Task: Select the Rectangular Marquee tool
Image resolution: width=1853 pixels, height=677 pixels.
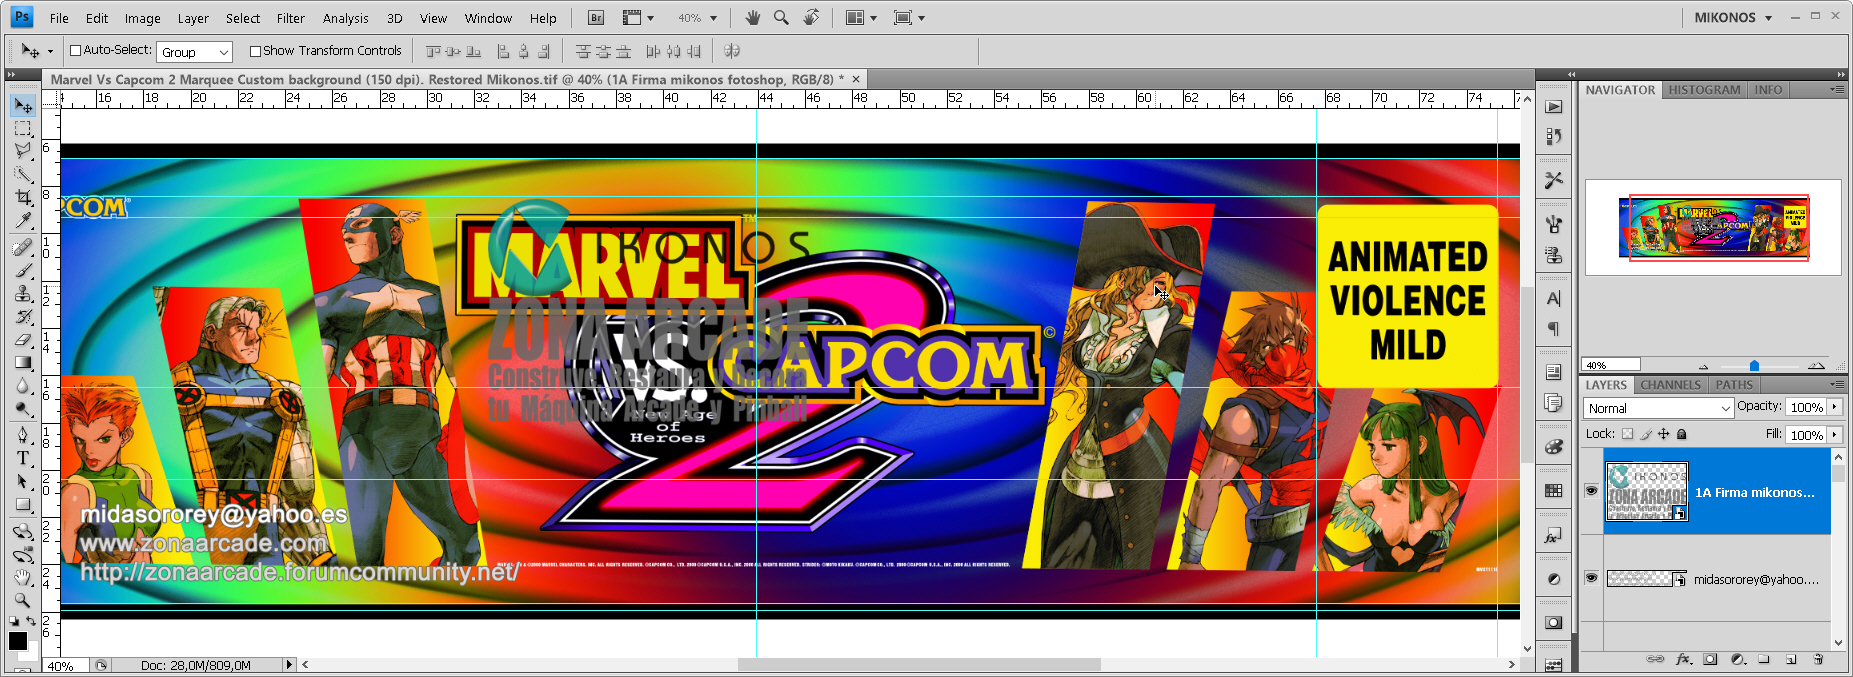Action: point(22,129)
